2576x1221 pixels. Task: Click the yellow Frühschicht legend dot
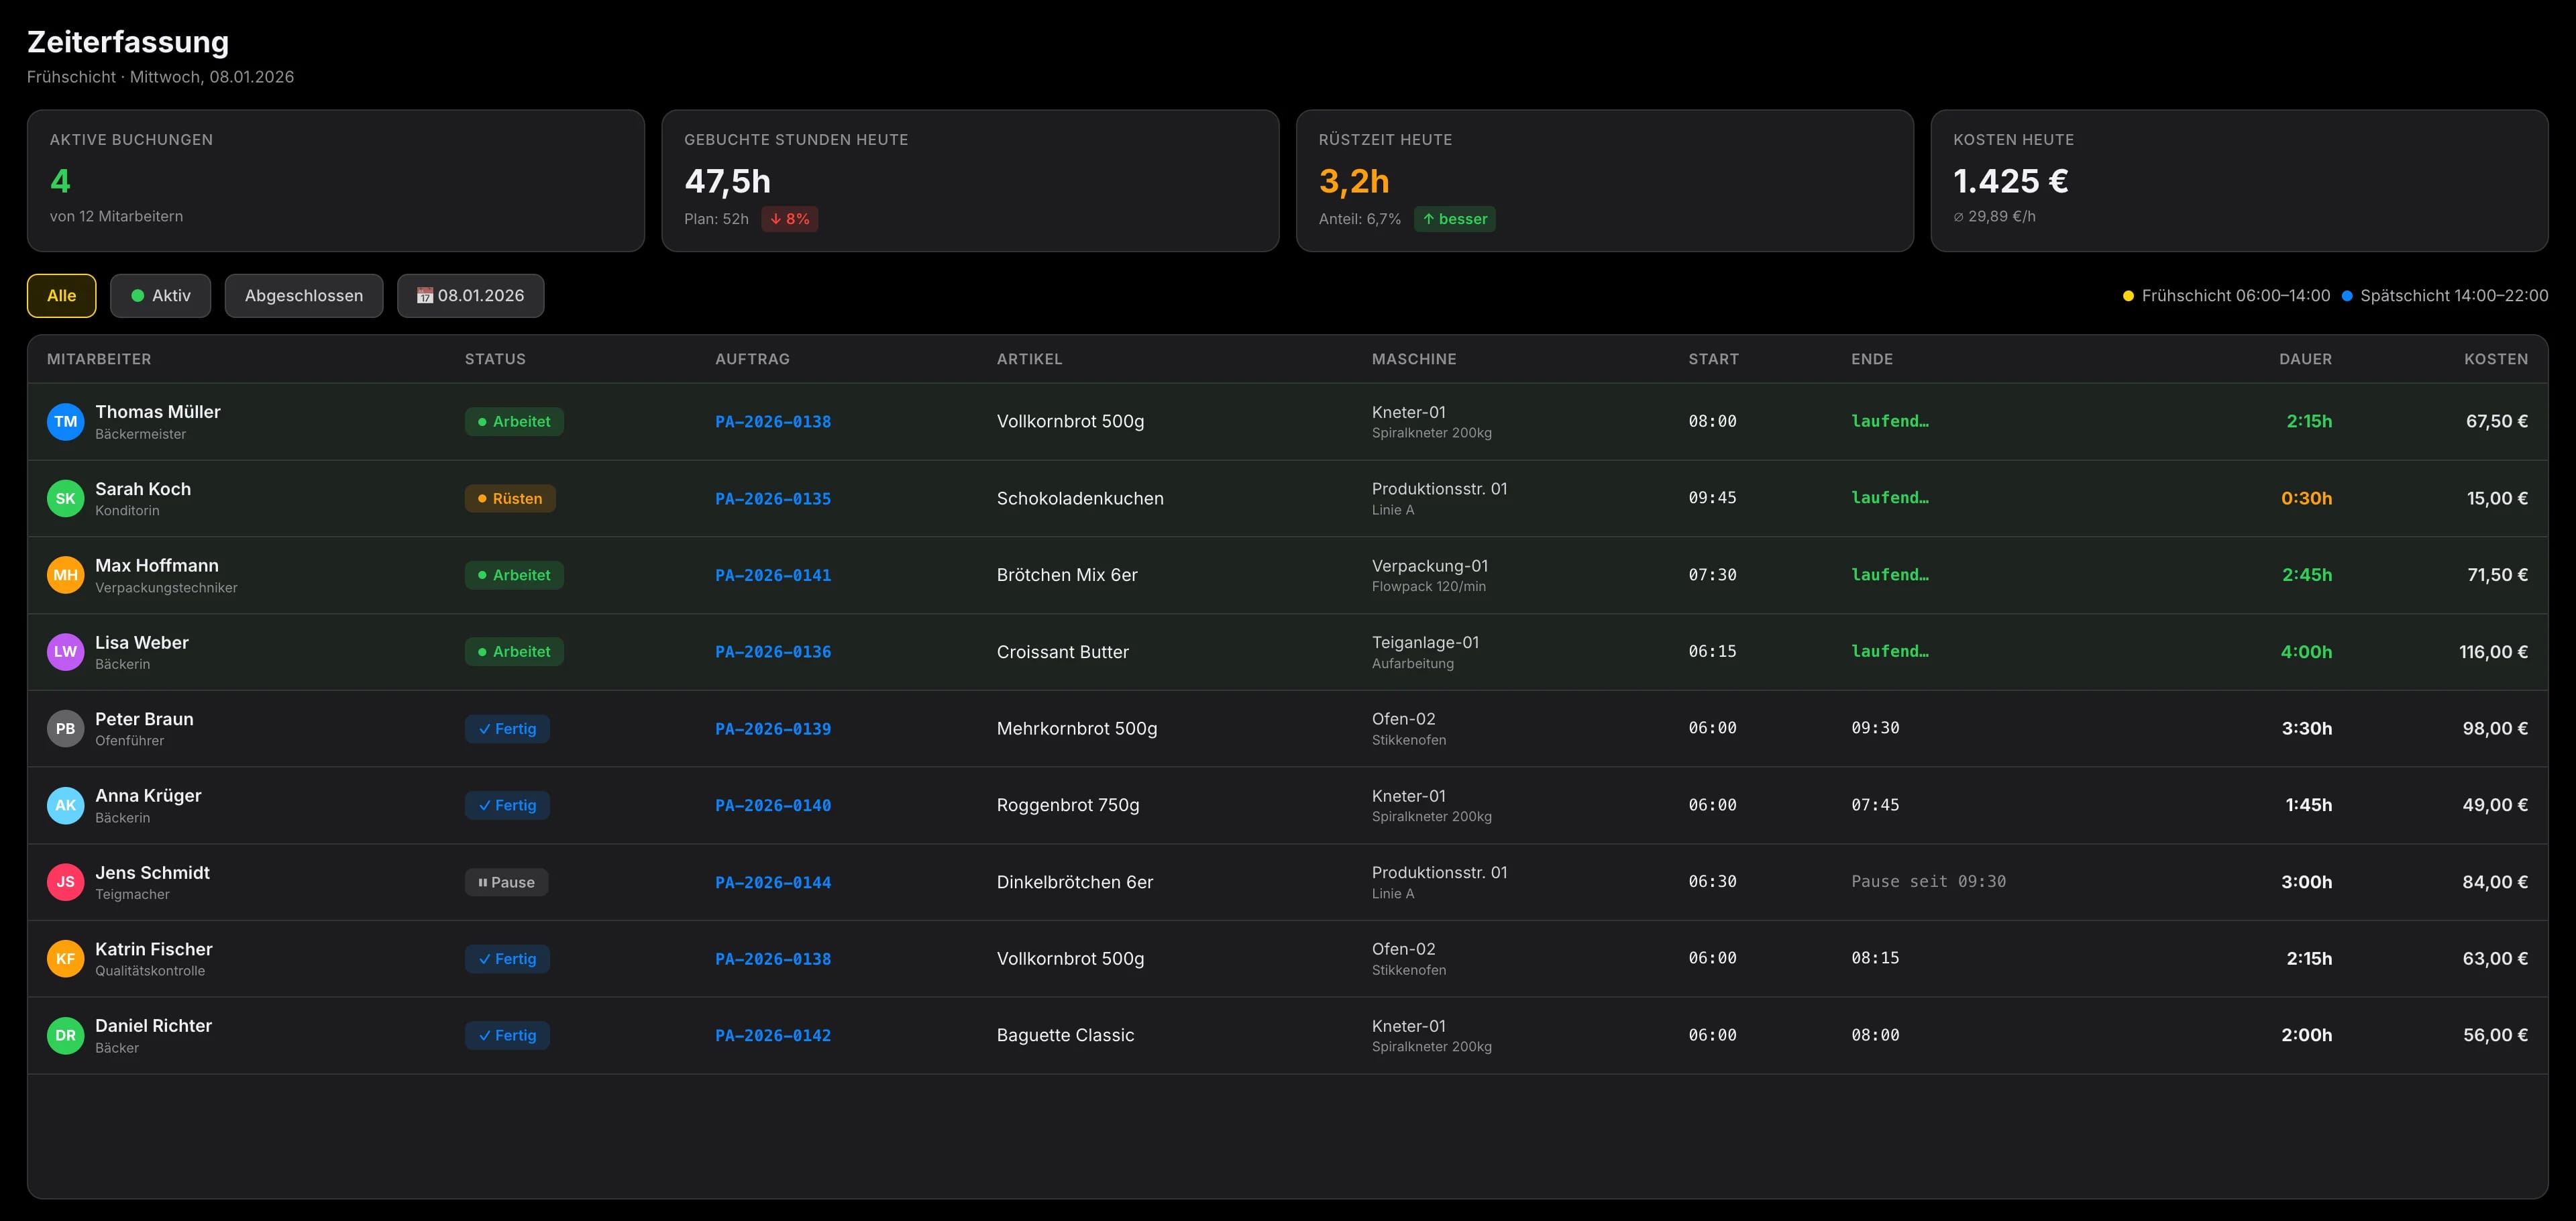point(2128,296)
